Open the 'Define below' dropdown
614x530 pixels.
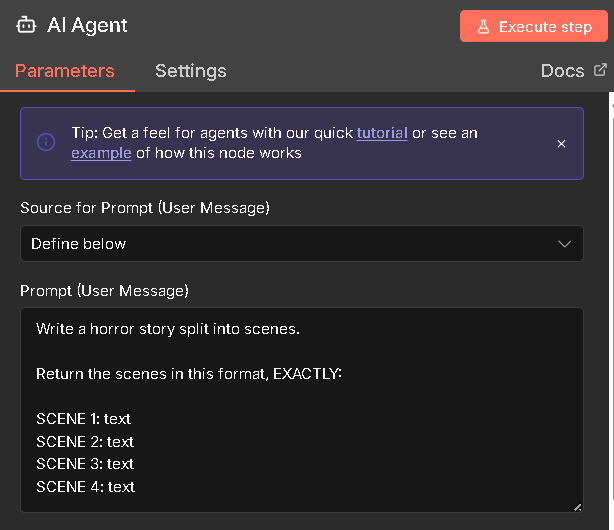(x=300, y=243)
